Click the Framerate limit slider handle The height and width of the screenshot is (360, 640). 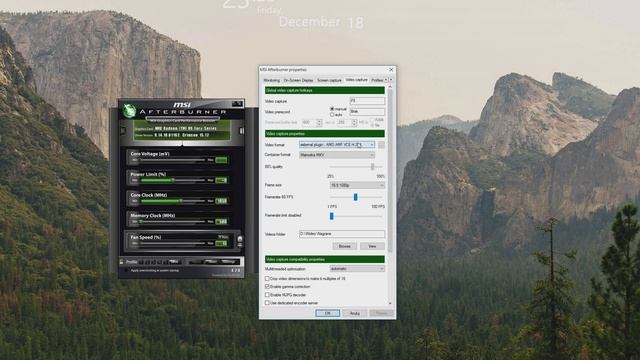(331, 216)
